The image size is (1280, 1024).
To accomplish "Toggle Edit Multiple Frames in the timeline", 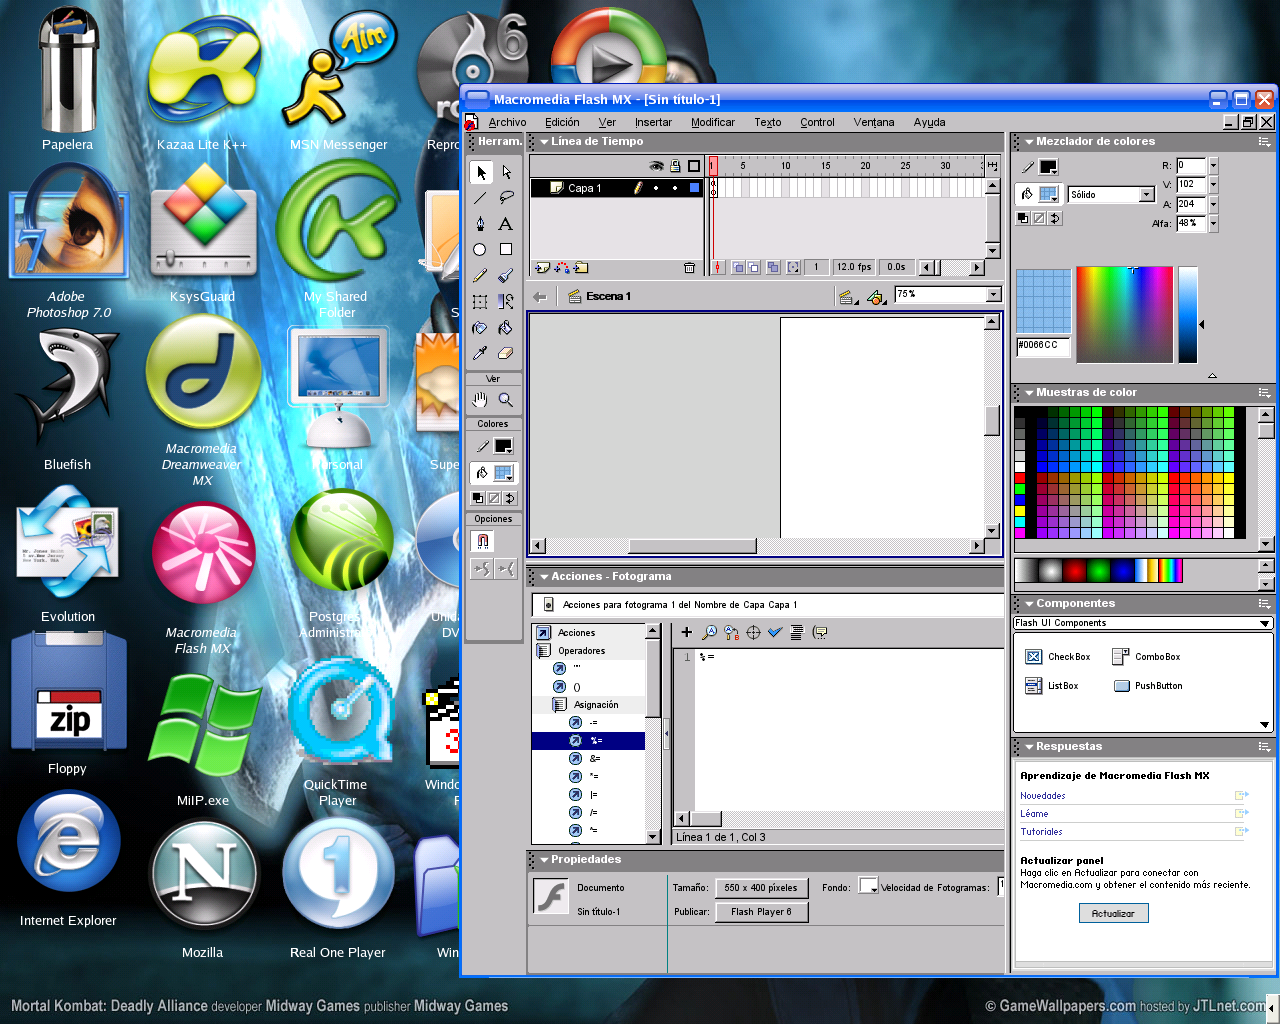I will (x=773, y=267).
